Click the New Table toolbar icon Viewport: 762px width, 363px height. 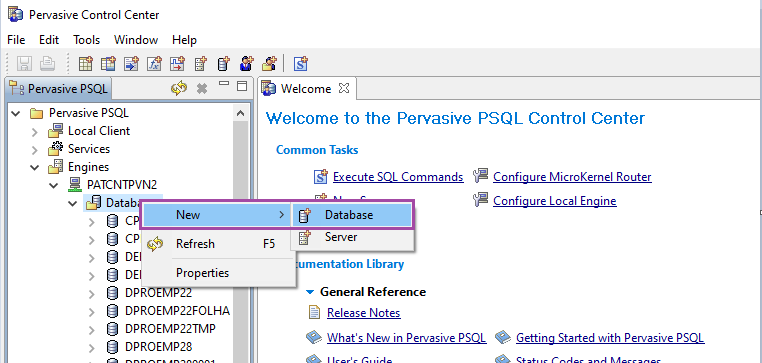tap(86, 63)
